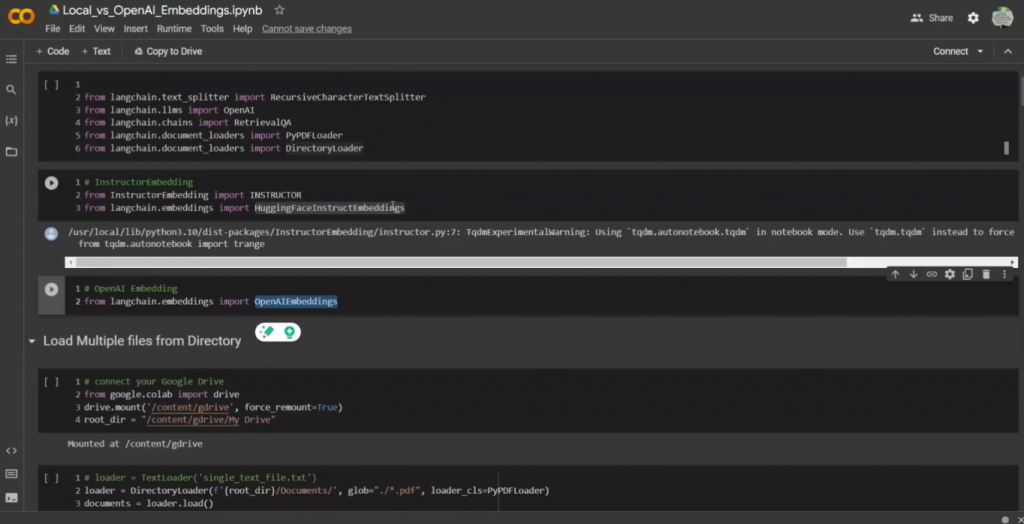Click the Cannot save changes link
This screenshot has width=1024, height=524.
click(307, 29)
